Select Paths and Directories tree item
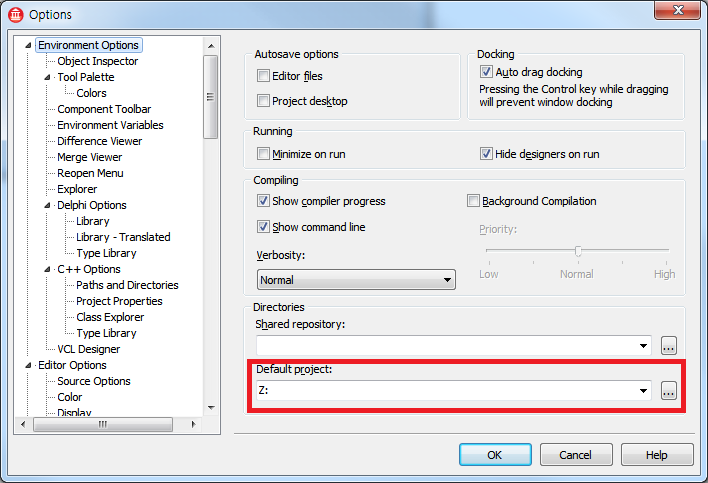This screenshot has height=483, width=708. (127, 285)
